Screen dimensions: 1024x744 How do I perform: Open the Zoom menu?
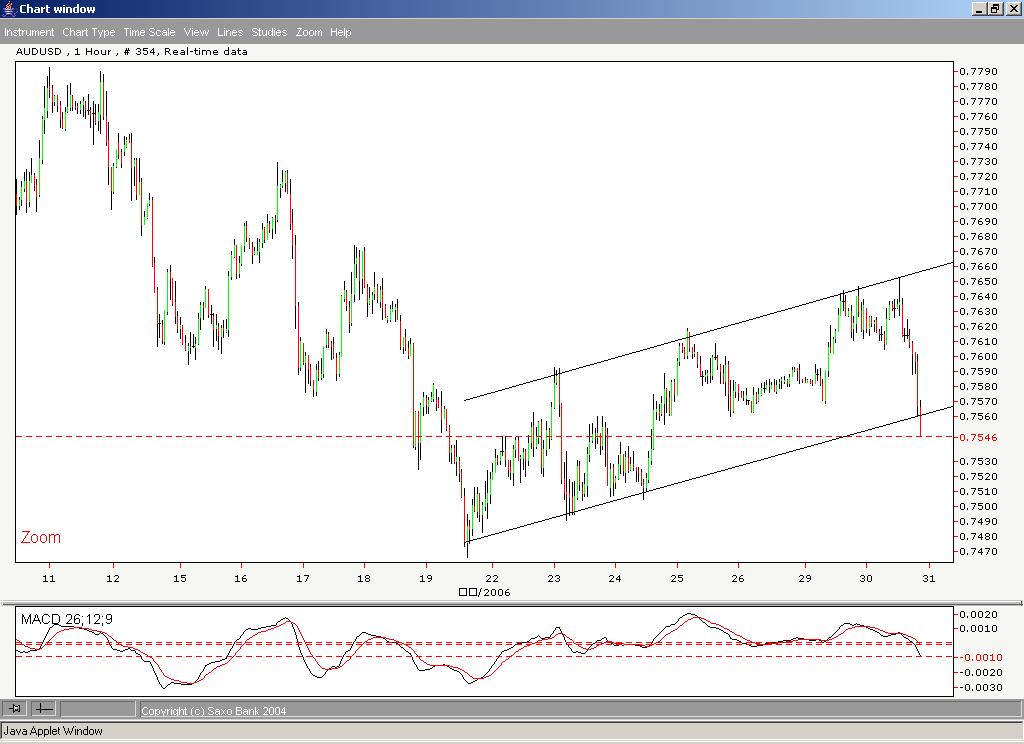click(309, 32)
